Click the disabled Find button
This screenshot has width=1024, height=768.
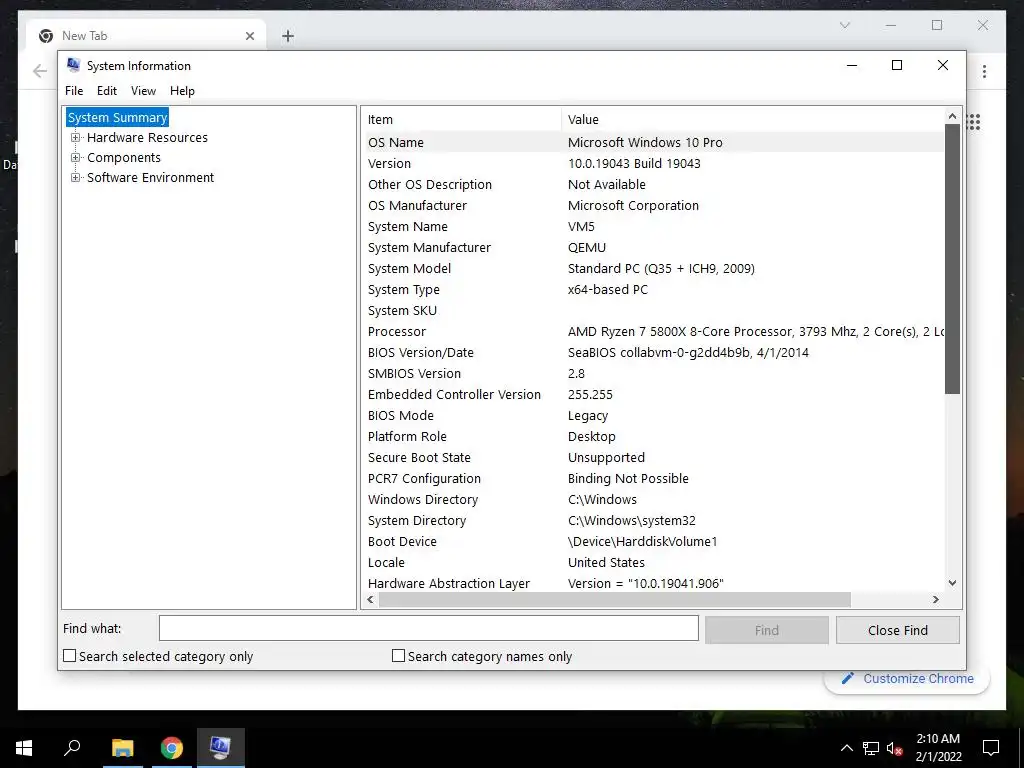click(767, 630)
